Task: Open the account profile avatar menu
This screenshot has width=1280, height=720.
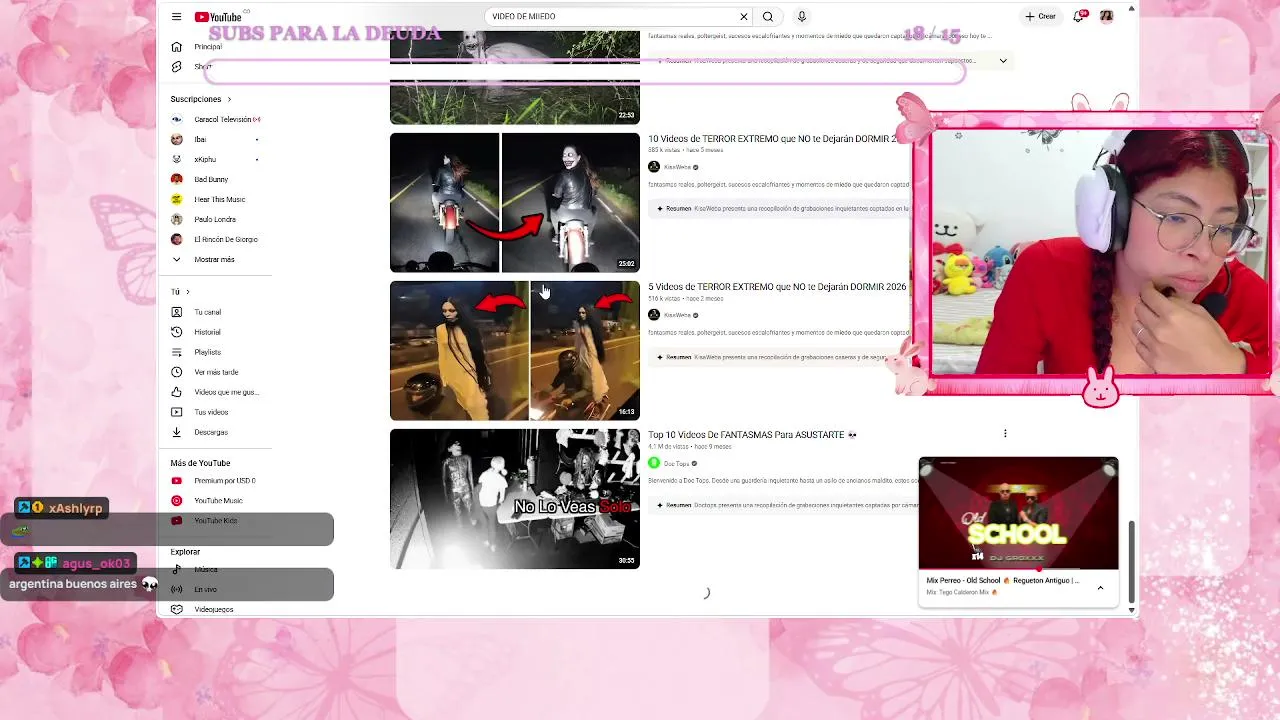Action: pyautogui.click(x=1106, y=17)
